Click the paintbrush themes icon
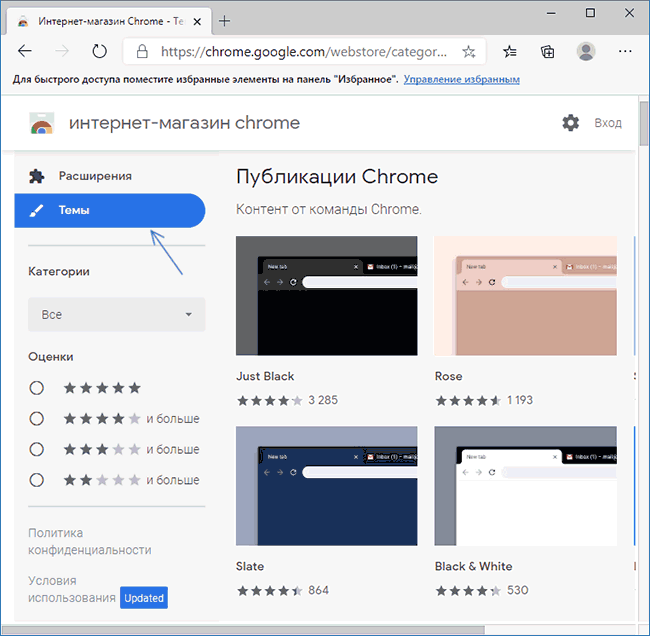The height and width of the screenshot is (636, 650). [36, 211]
